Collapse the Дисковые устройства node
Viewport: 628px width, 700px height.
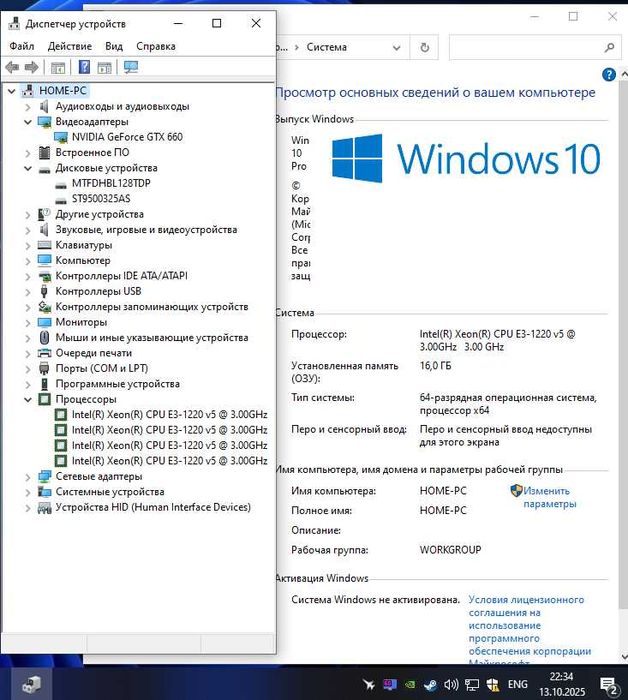28,168
